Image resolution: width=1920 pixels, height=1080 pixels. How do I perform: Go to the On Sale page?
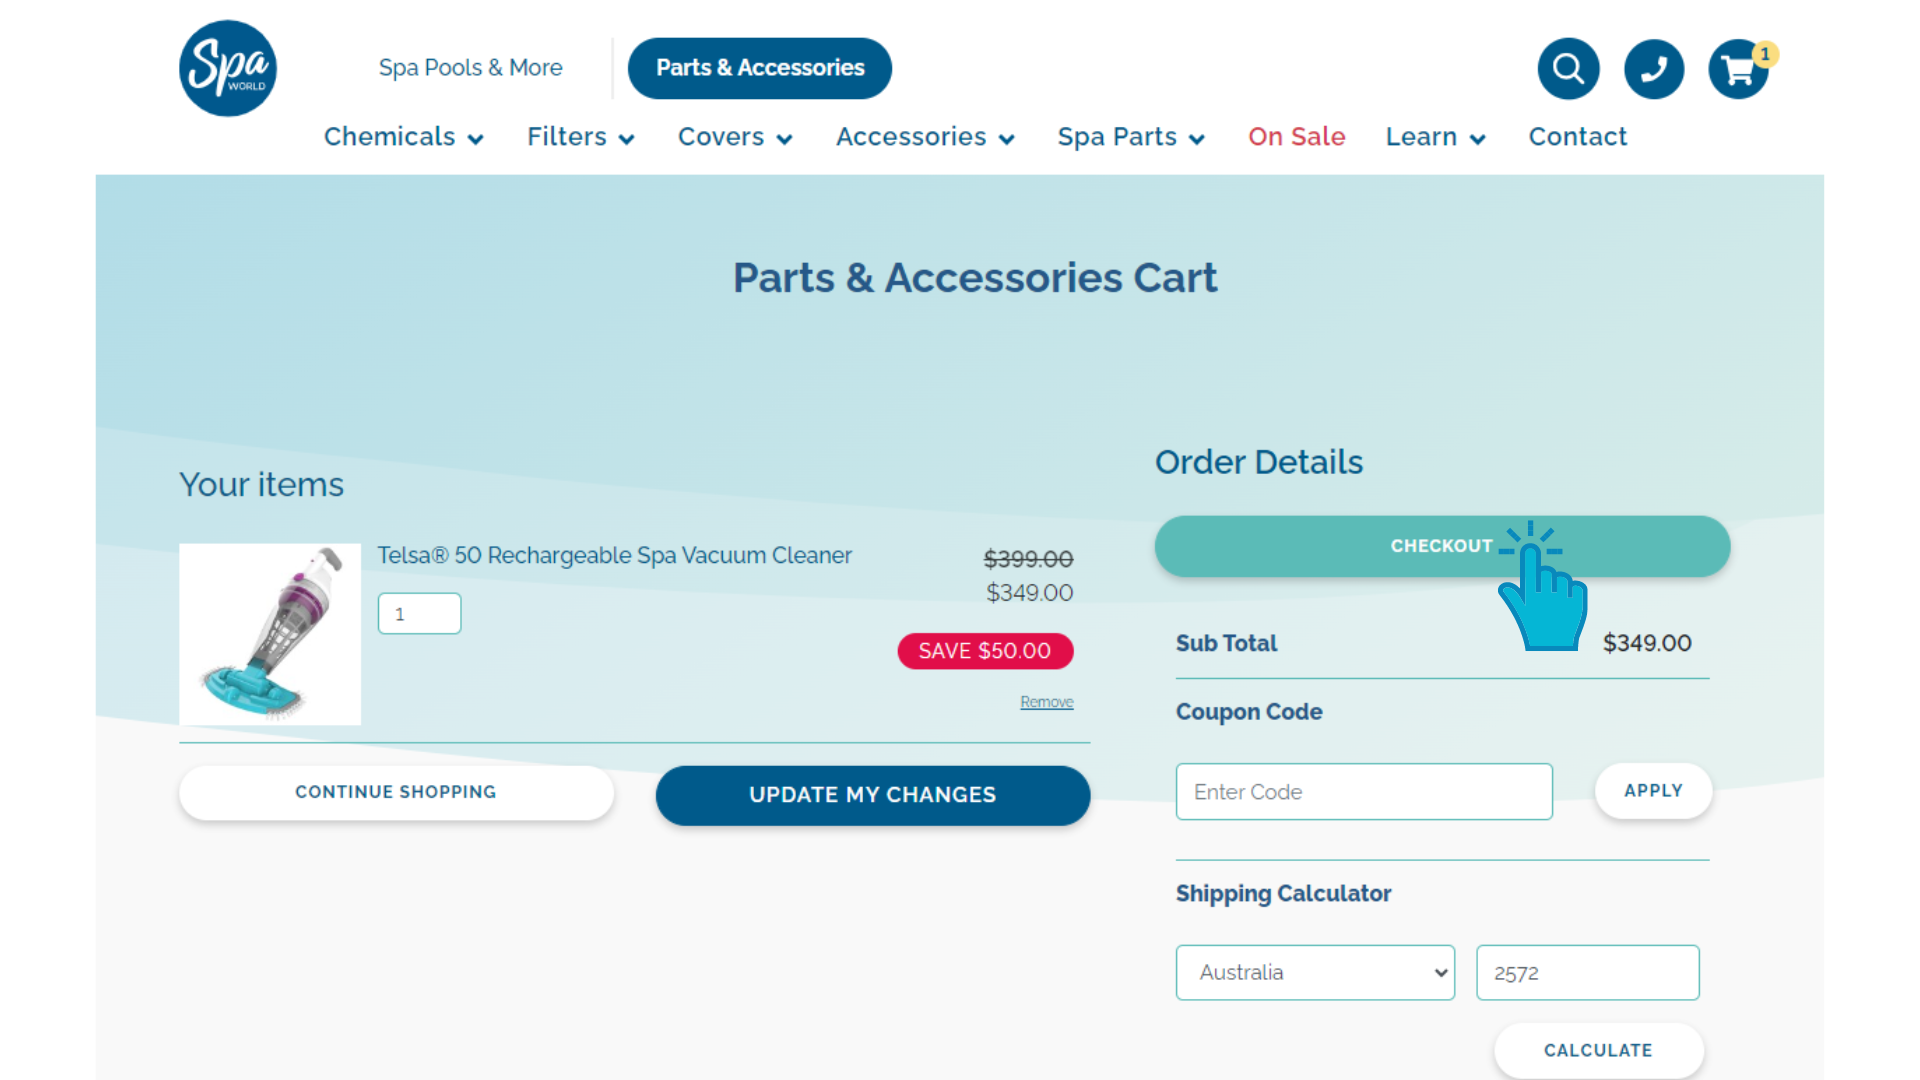[x=1296, y=137]
